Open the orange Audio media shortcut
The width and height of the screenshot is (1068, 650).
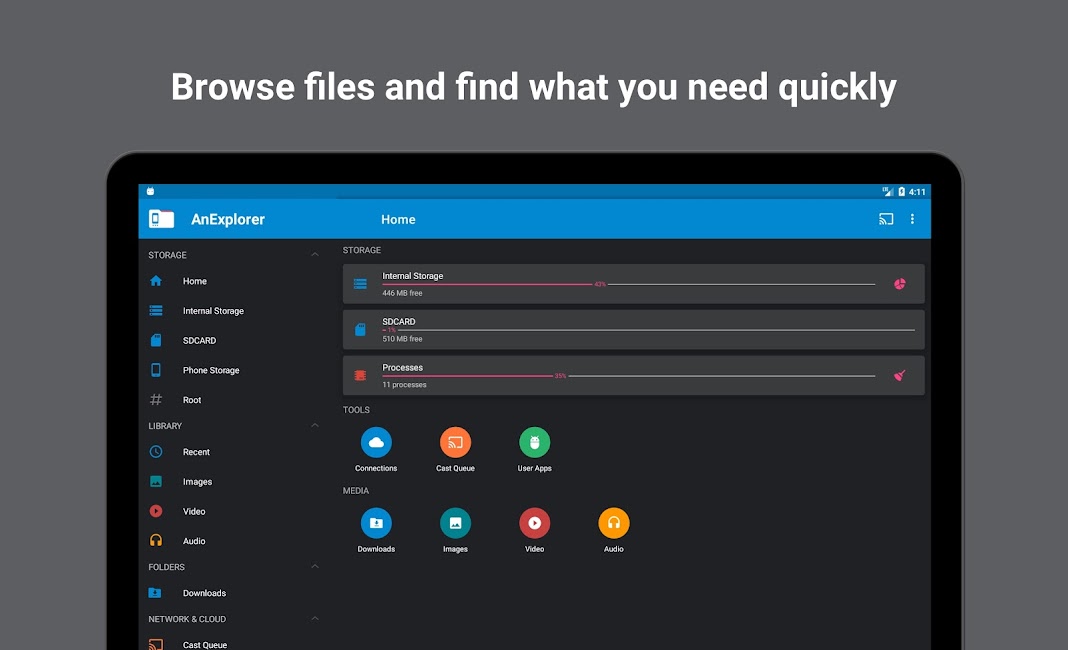pyautogui.click(x=614, y=523)
